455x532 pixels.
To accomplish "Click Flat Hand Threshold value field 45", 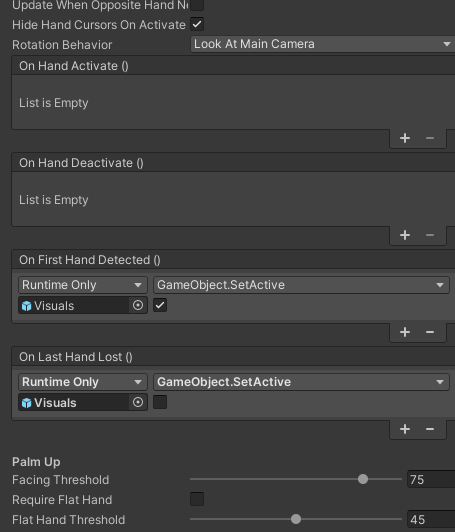I will [431, 519].
